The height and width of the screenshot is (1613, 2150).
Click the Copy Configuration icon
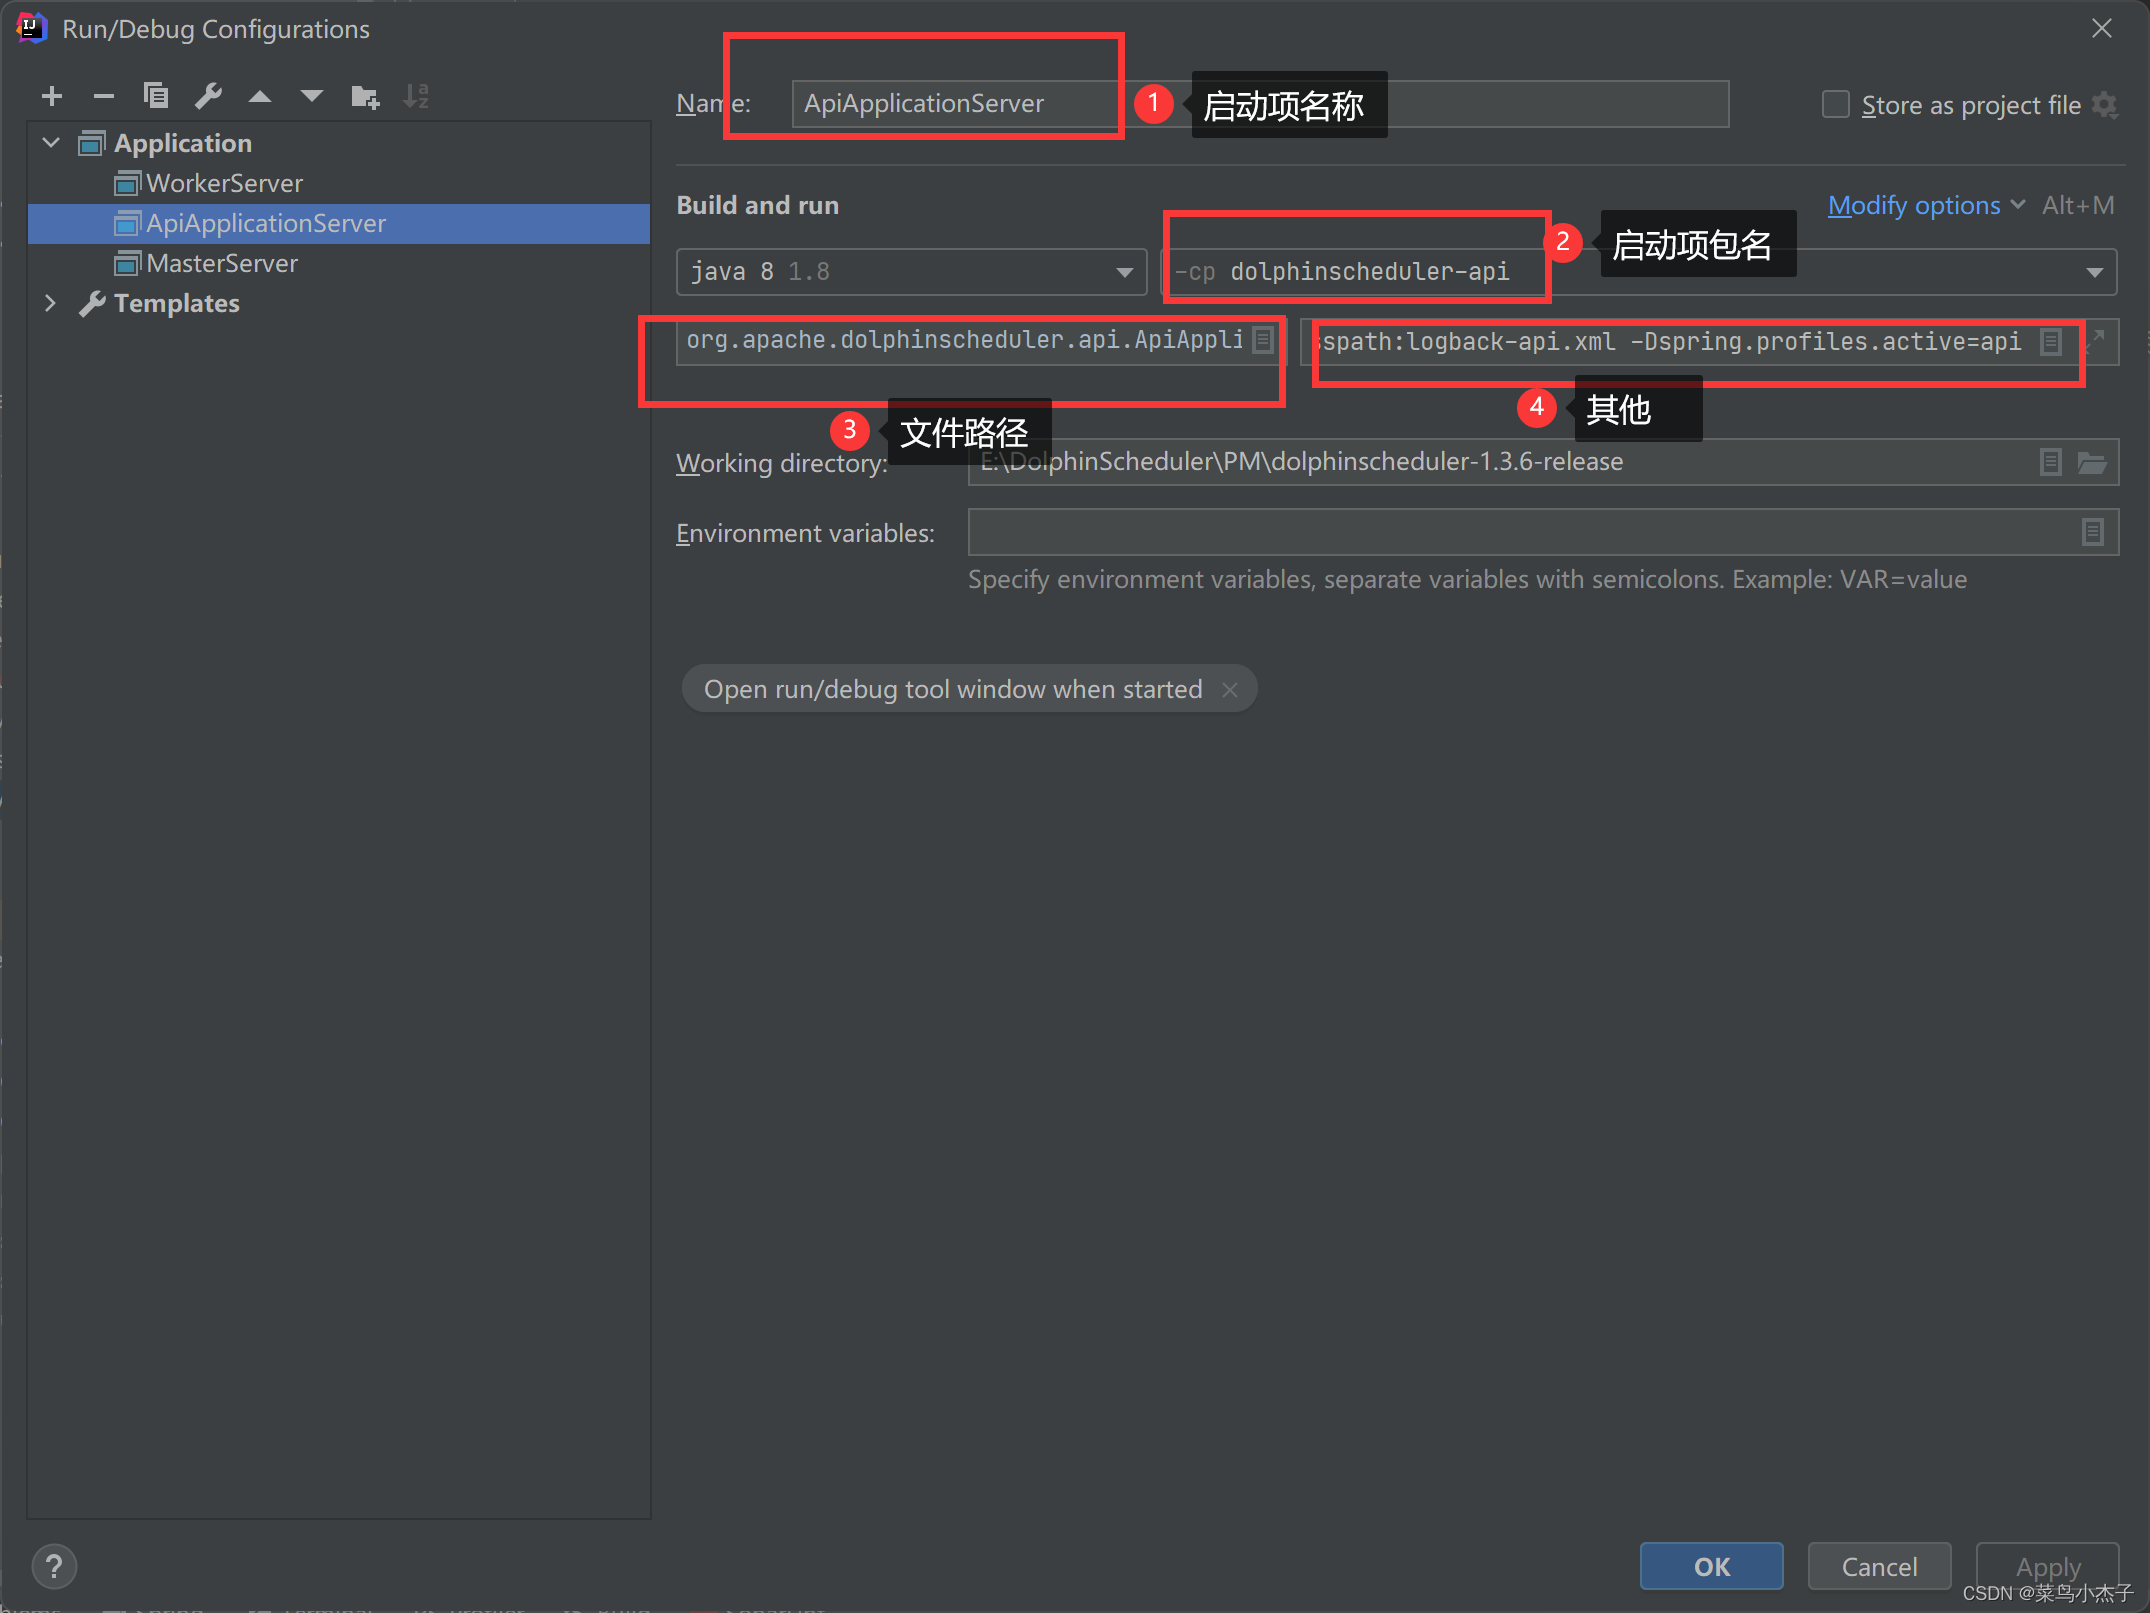(156, 96)
